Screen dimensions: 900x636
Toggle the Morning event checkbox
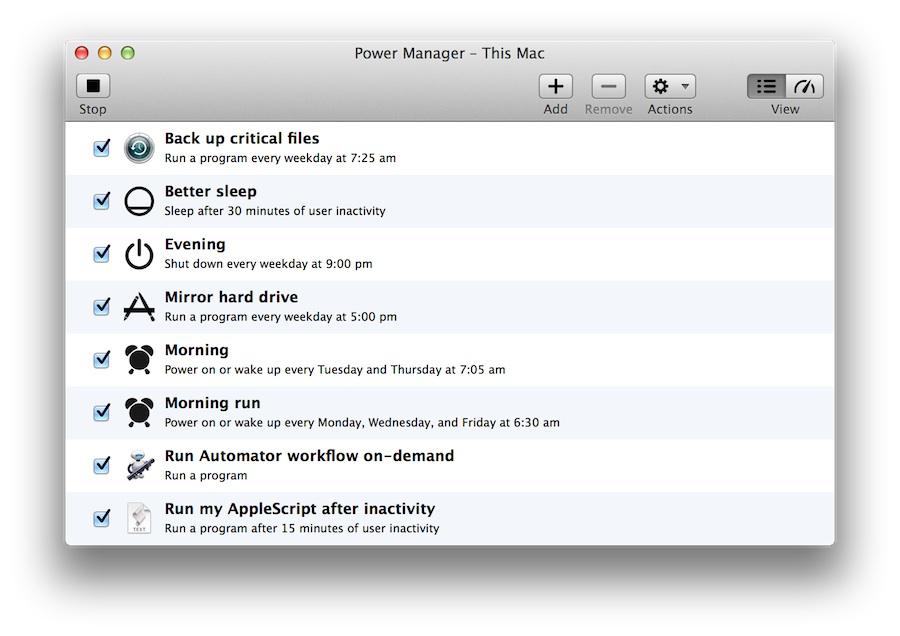[x=102, y=359]
